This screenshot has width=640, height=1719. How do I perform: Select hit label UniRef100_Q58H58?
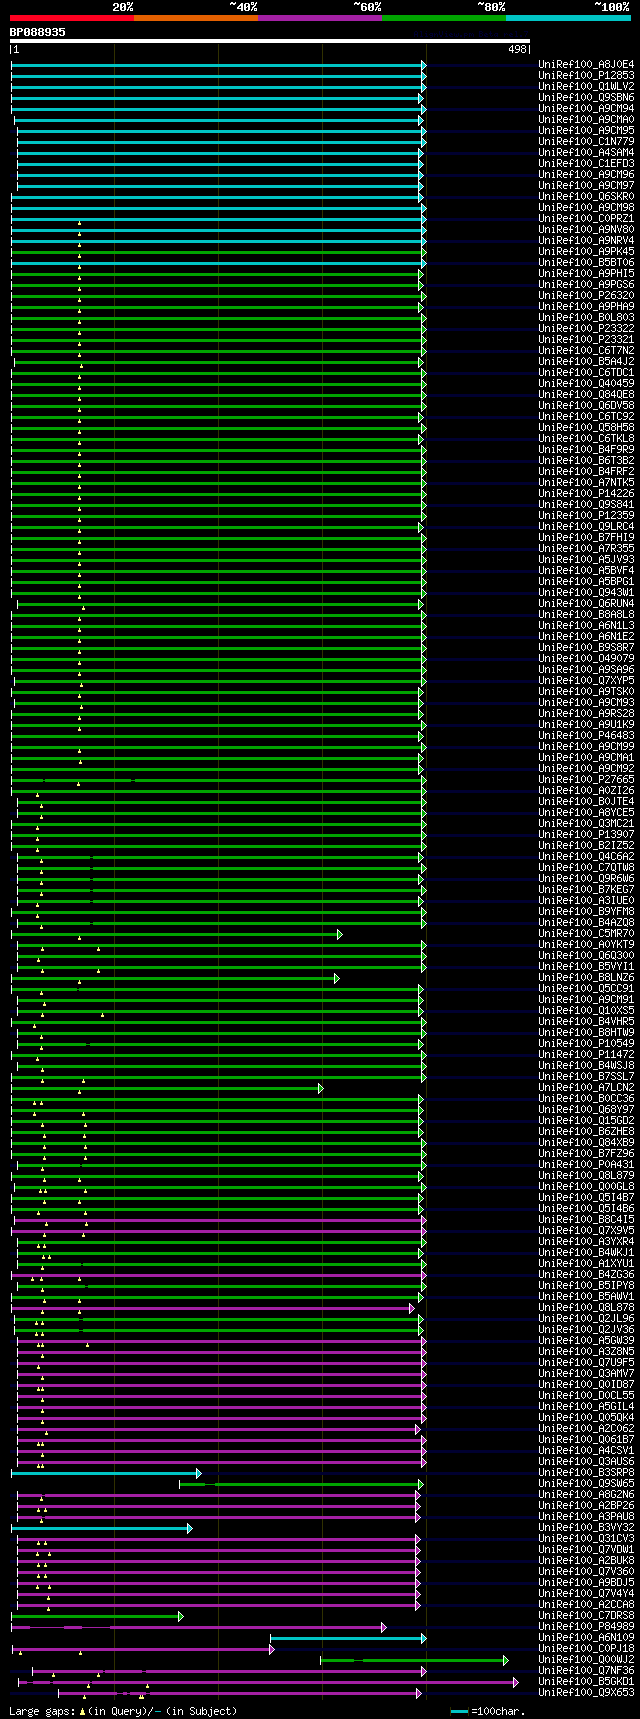(x=586, y=427)
